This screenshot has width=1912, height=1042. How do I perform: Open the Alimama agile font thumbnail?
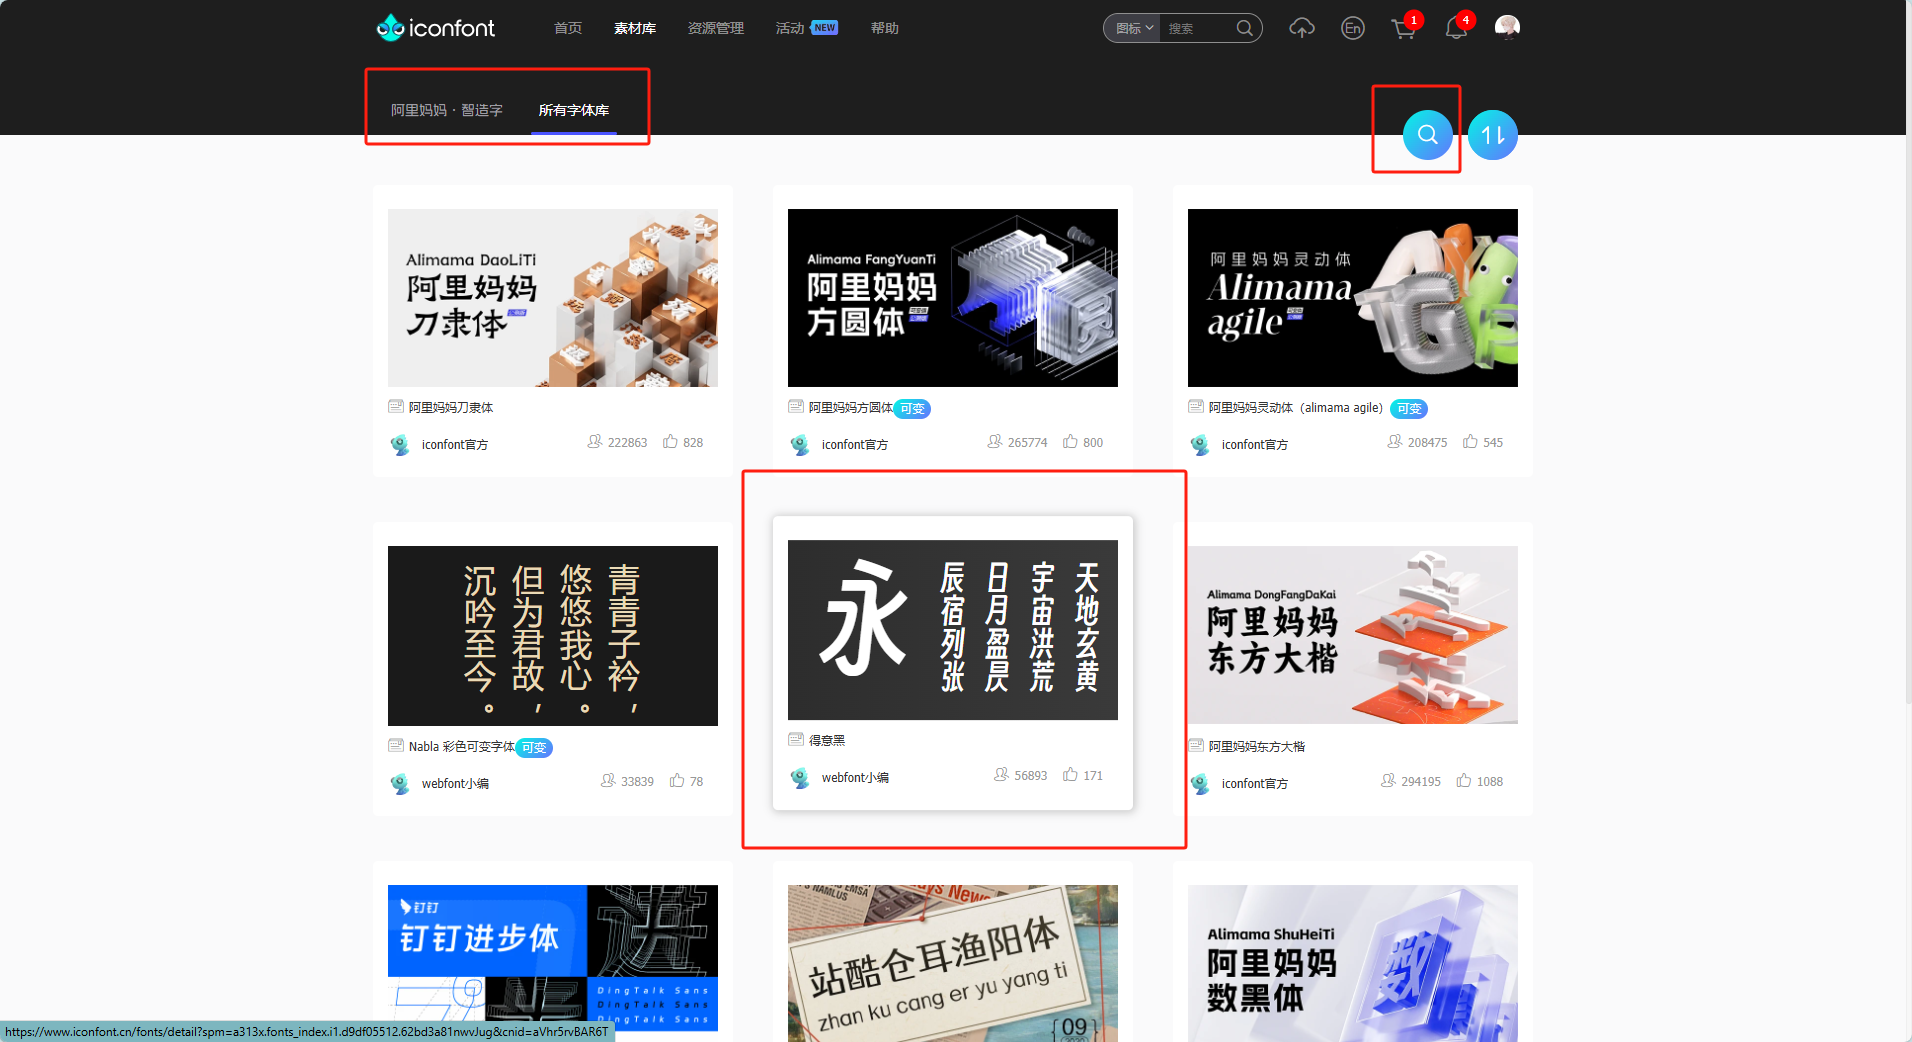click(1353, 298)
